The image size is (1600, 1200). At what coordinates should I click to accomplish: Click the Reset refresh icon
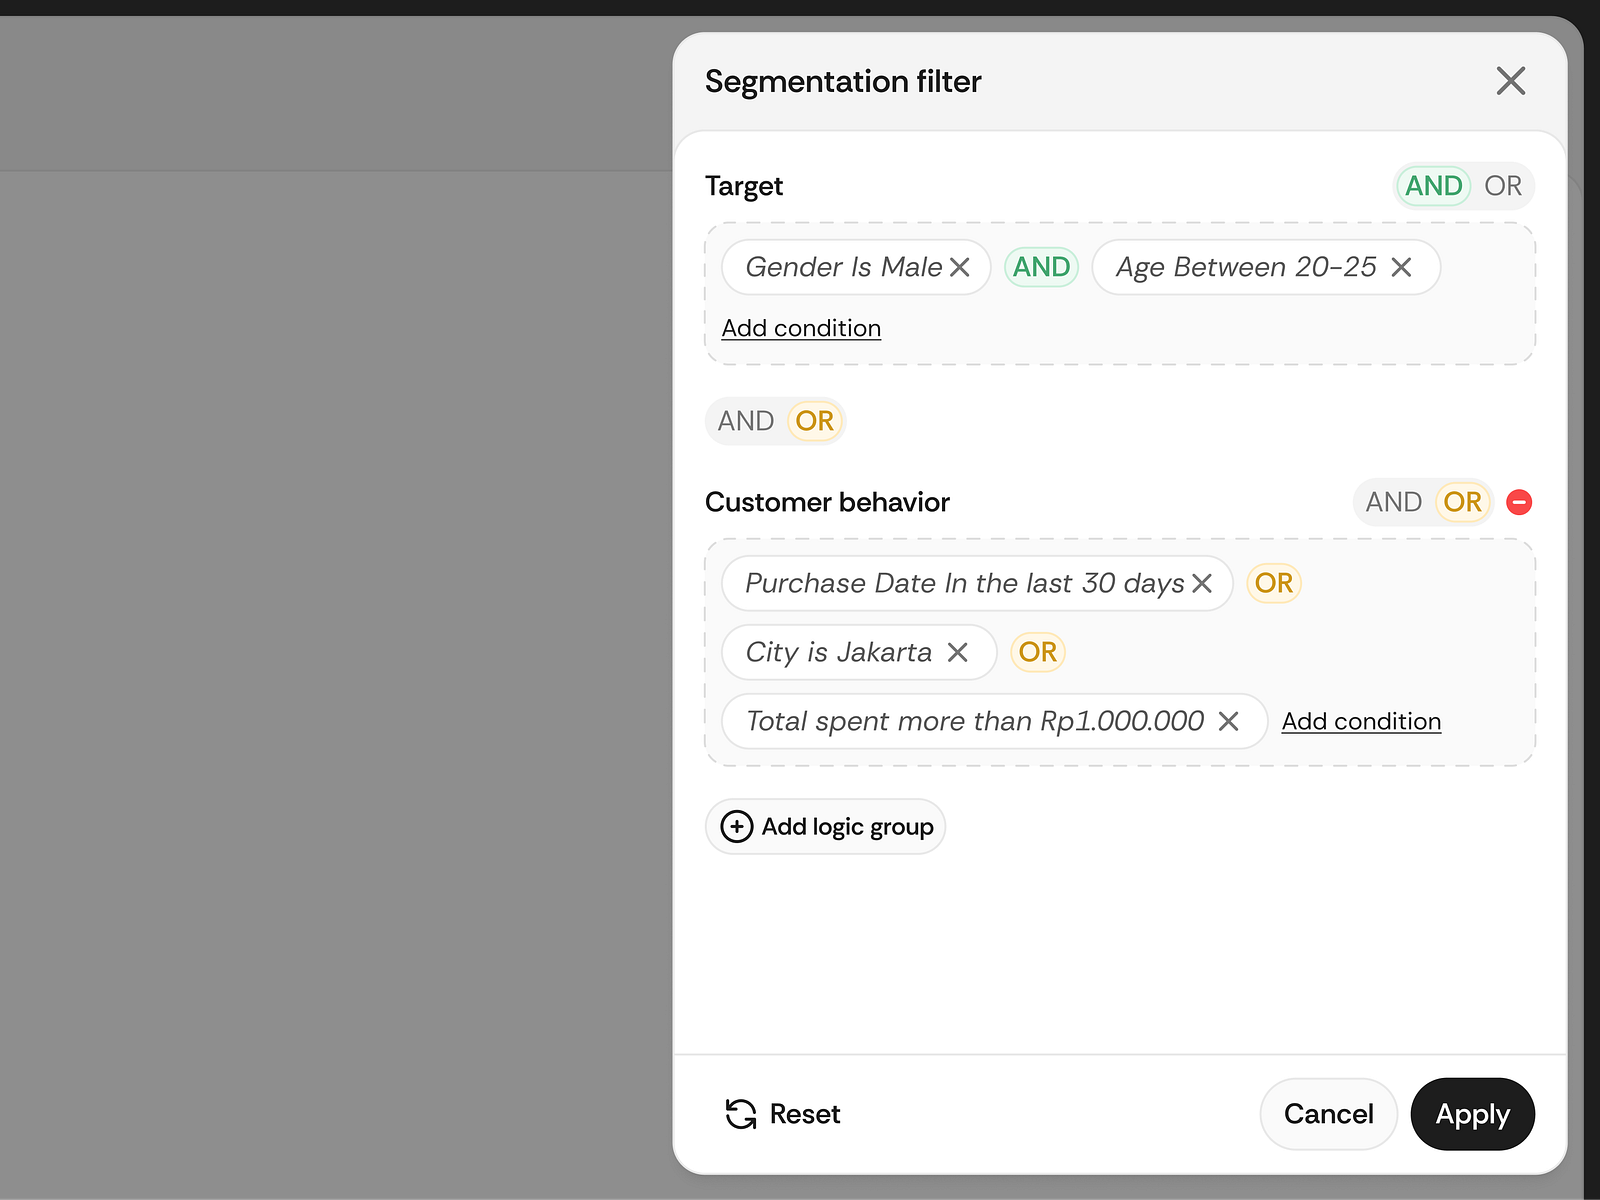[x=741, y=1114]
